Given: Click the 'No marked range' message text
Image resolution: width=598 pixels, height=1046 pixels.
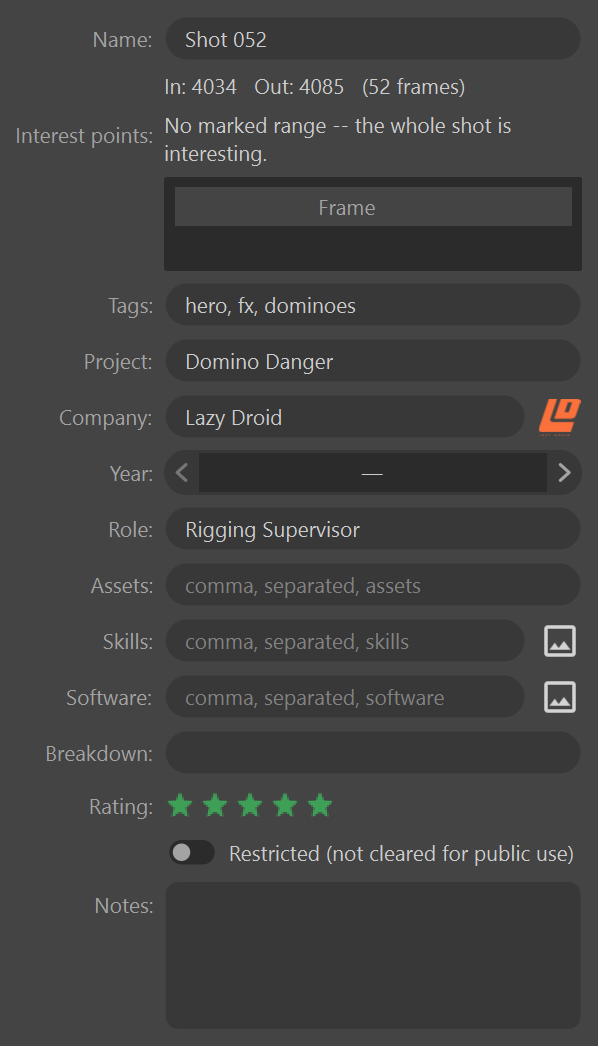Looking at the screenshot, I should (x=338, y=139).
